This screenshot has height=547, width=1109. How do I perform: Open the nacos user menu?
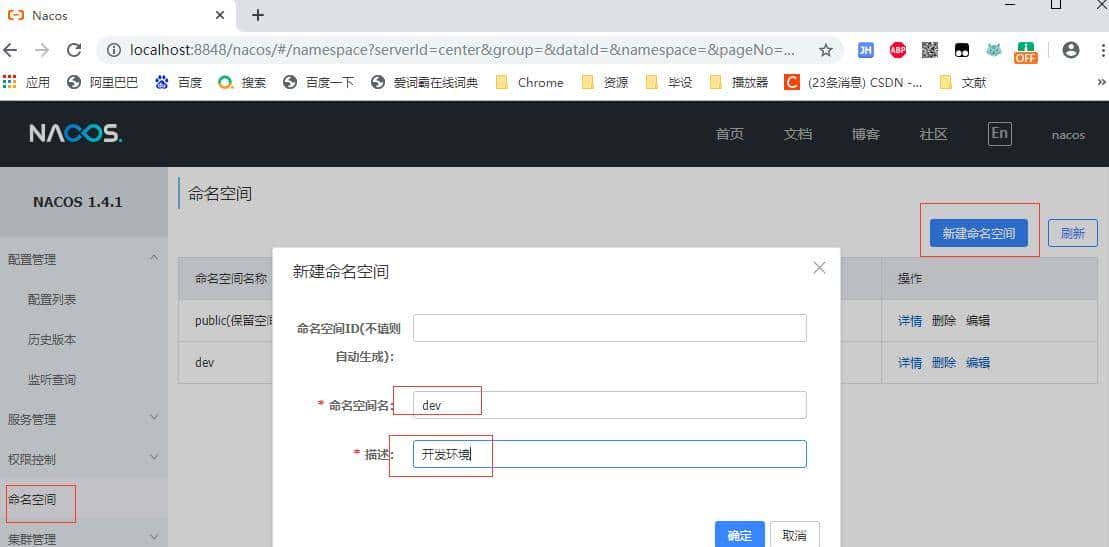pyautogui.click(x=1068, y=134)
